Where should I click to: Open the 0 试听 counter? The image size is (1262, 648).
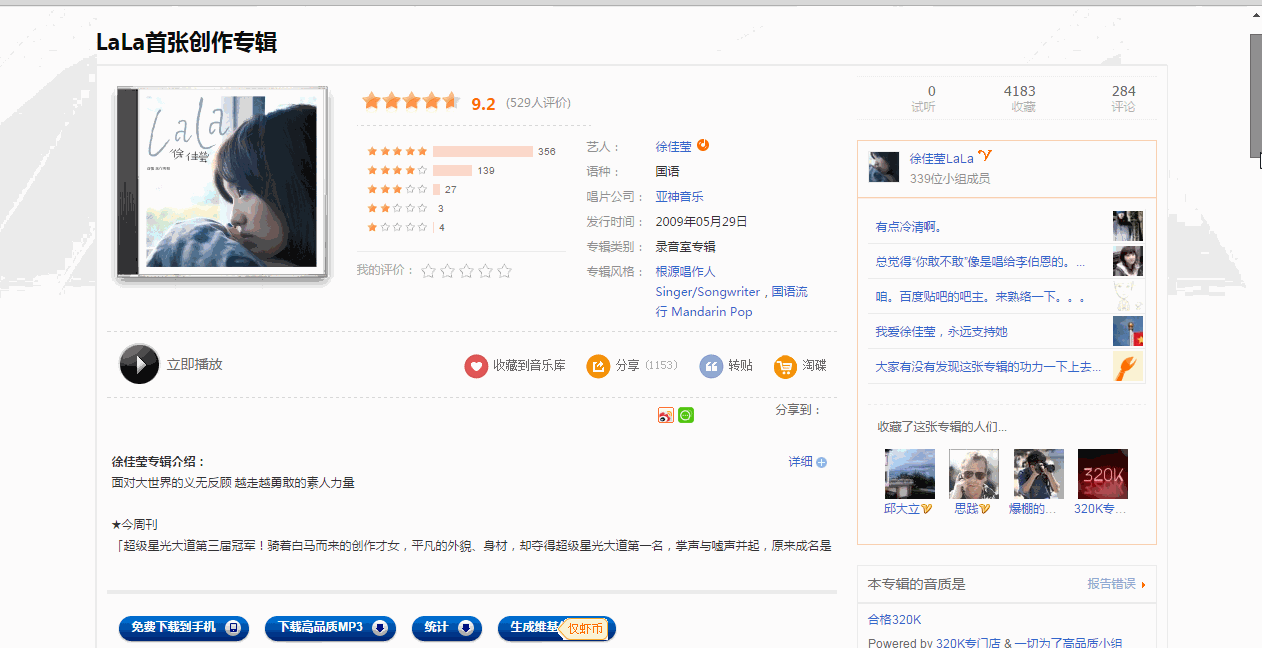click(x=924, y=98)
